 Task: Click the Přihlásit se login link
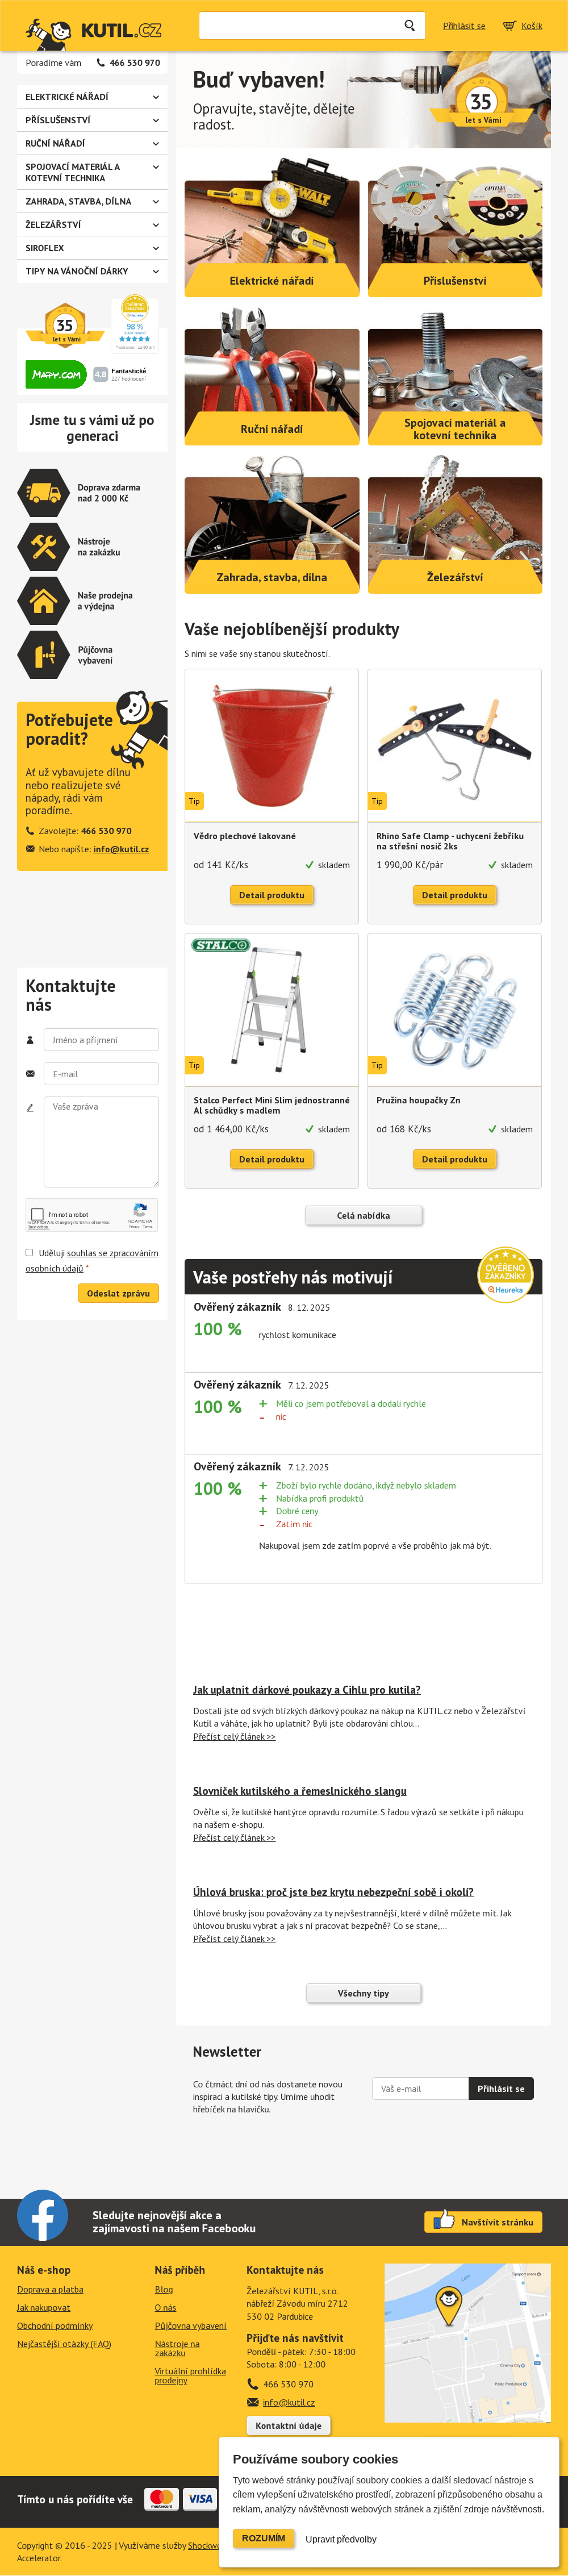coord(464,26)
